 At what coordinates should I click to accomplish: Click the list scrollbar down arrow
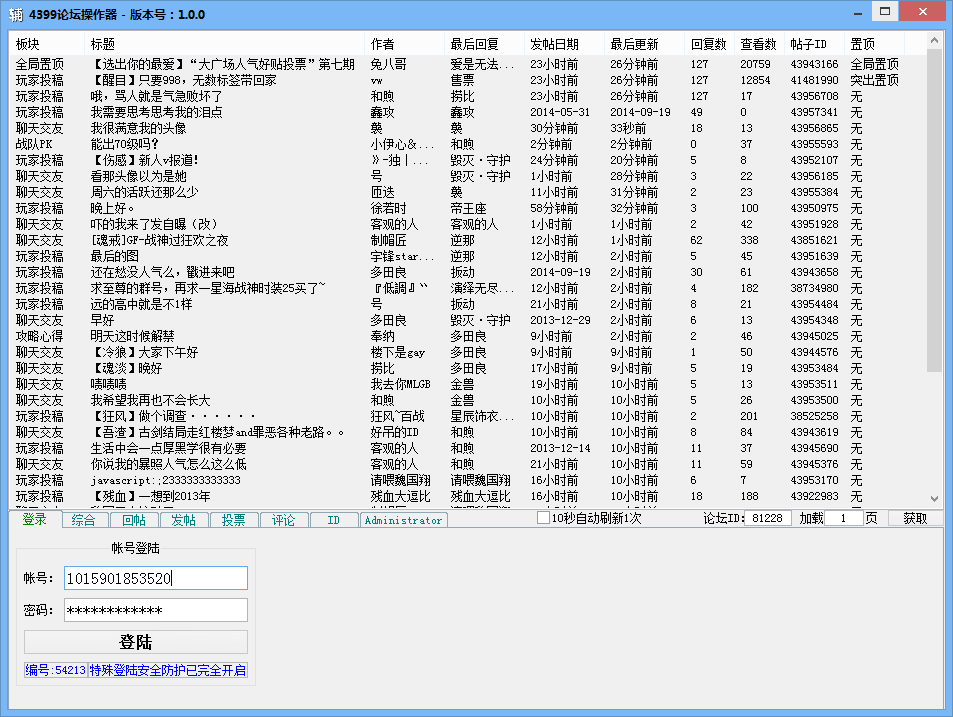click(934, 499)
